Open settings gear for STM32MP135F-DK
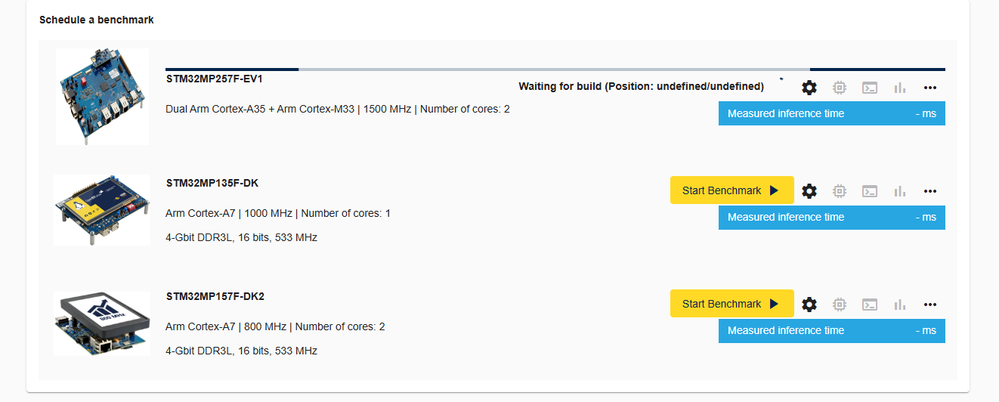Screen dimensions: 999x402 coord(809,190)
